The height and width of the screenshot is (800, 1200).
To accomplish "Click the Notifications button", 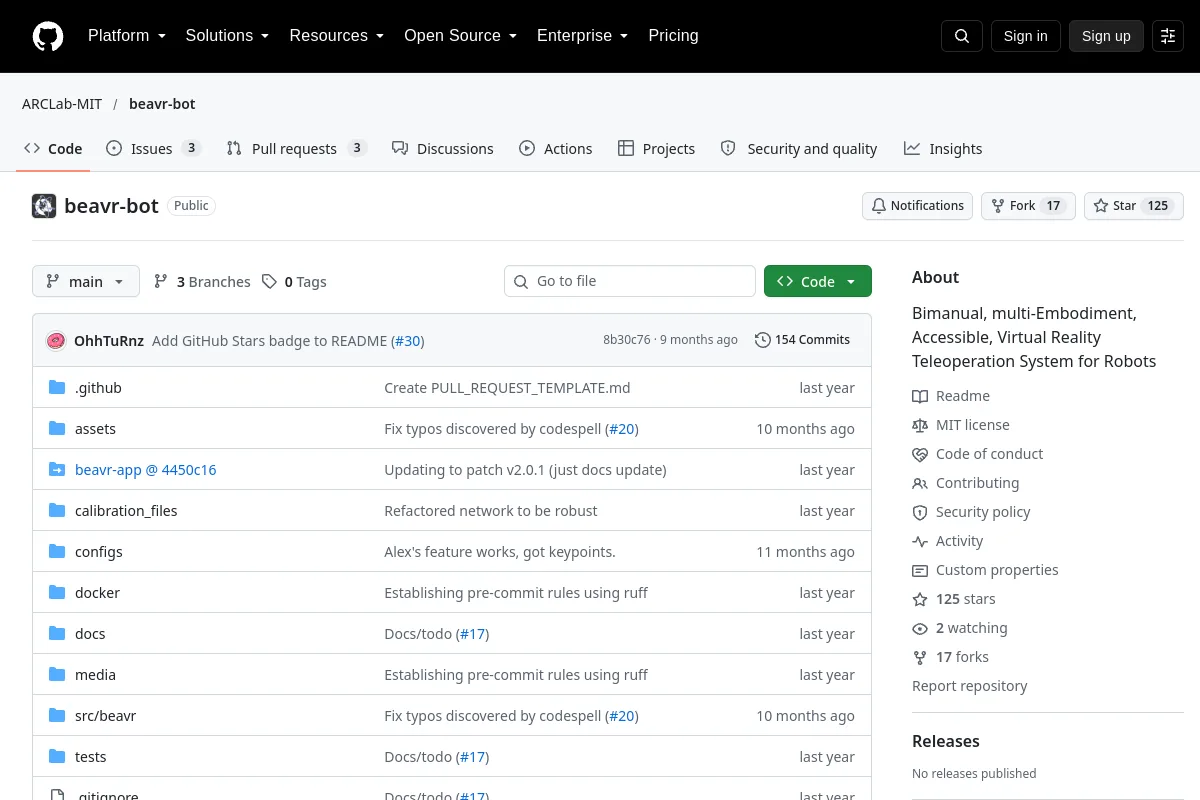I will (917, 206).
